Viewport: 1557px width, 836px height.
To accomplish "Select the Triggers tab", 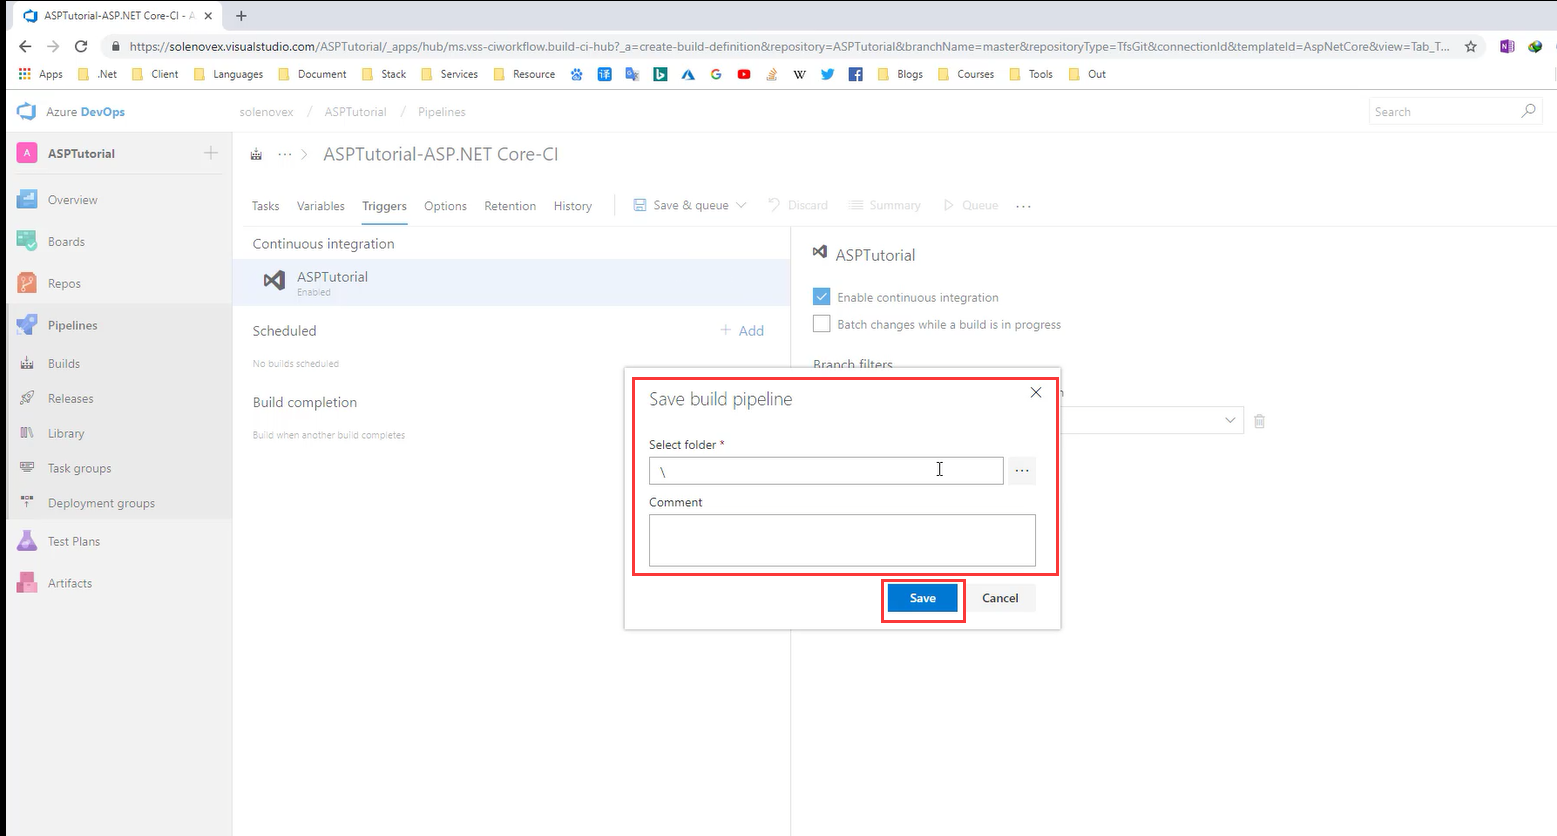I will pyautogui.click(x=384, y=206).
